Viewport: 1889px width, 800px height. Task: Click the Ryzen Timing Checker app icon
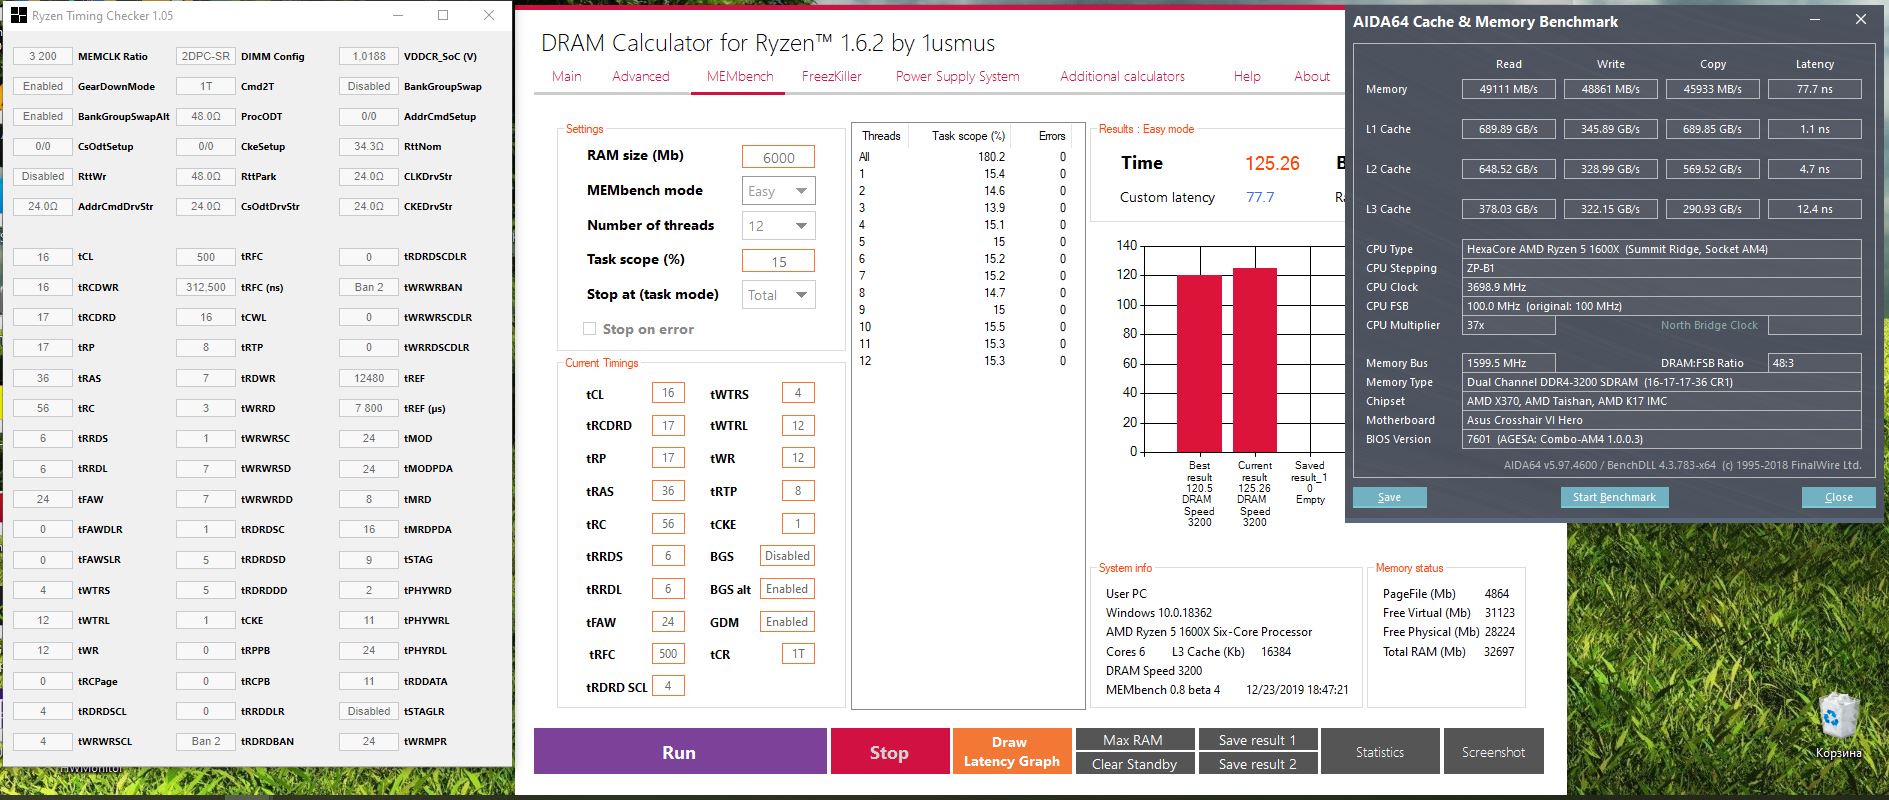[18, 16]
